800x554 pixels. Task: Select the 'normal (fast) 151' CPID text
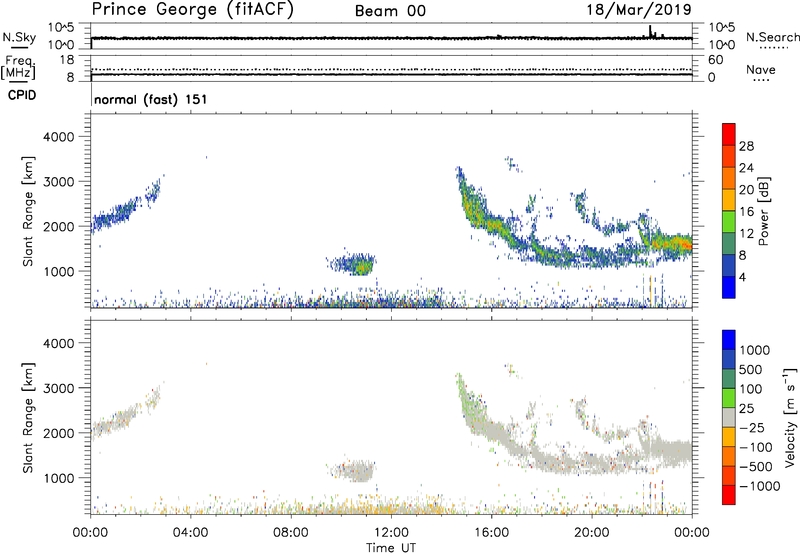pos(151,99)
